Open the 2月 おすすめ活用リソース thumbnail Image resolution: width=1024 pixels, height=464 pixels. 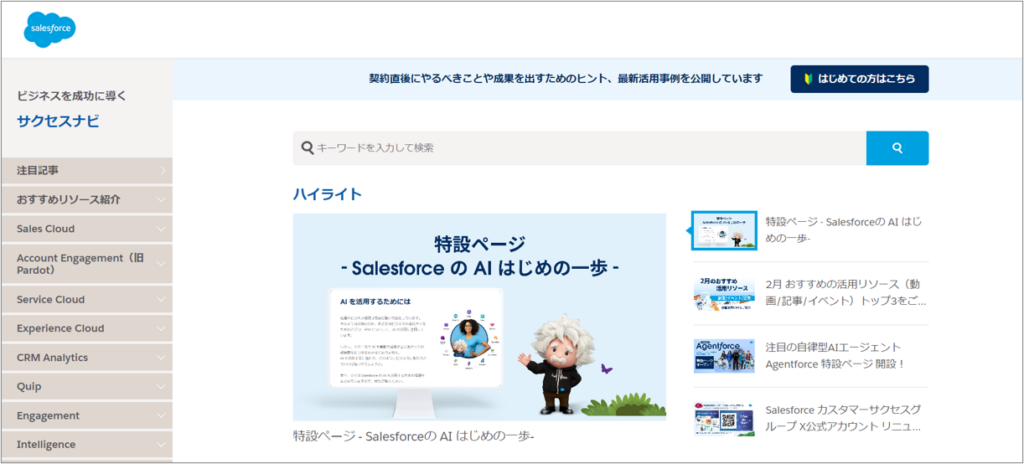click(x=724, y=292)
